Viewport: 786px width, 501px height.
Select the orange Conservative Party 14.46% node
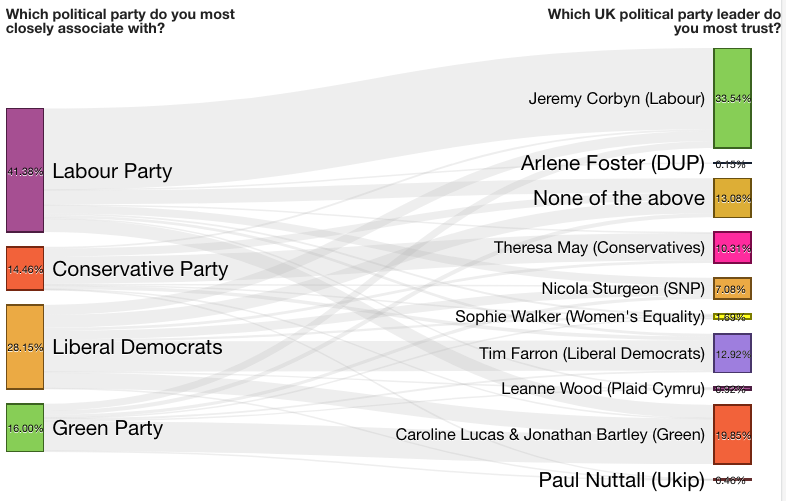pyautogui.click(x=25, y=268)
